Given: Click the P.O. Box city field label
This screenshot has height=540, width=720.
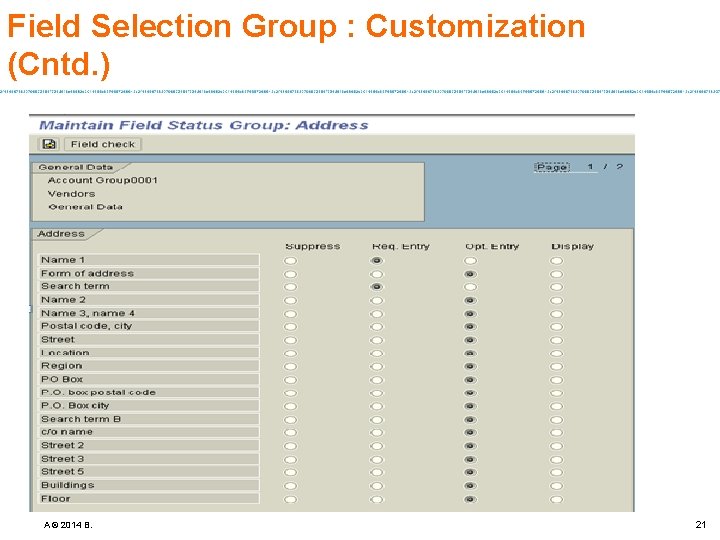Looking at the screenshot, I should tap(75, 405).
